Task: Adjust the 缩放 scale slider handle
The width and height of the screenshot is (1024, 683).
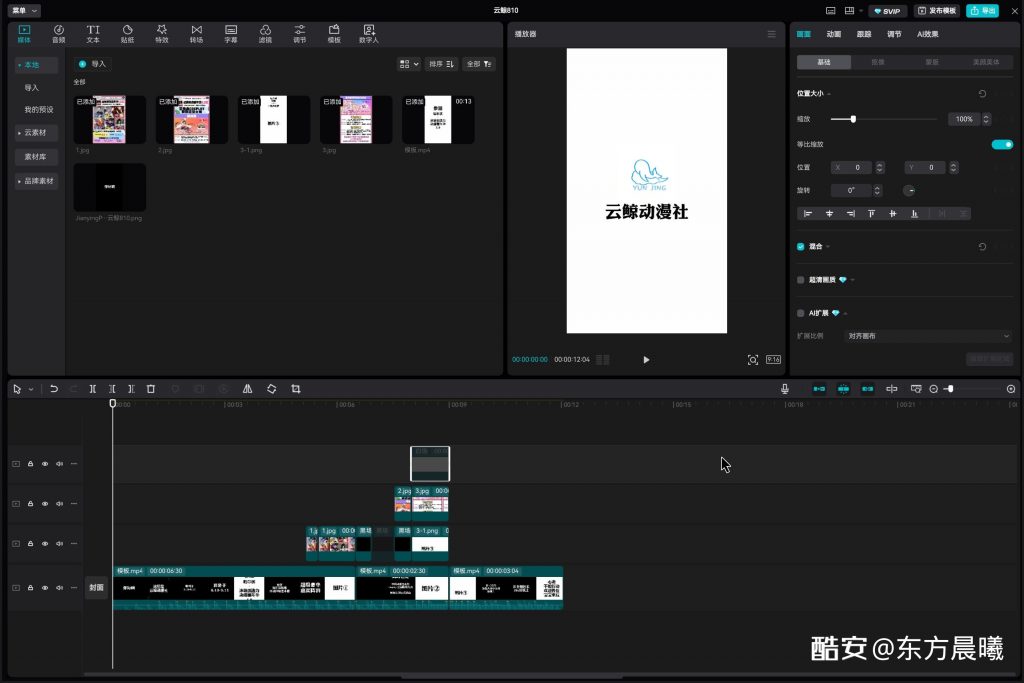Action: click(x=853, y=119)
